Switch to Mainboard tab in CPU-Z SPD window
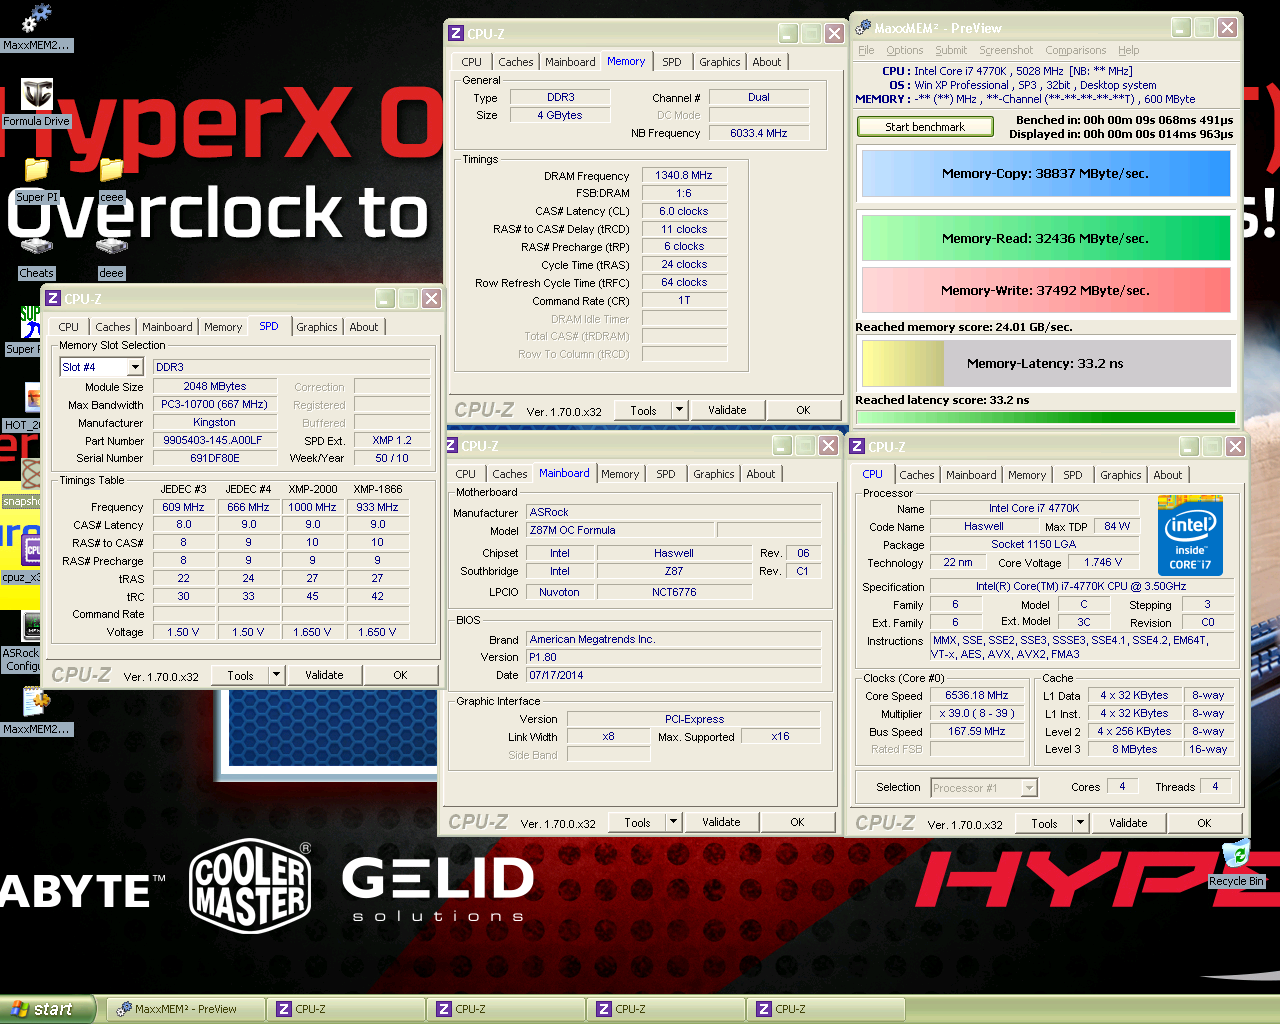The image size is (1280, 1024). pyautogui.click(x=167, y=327)
